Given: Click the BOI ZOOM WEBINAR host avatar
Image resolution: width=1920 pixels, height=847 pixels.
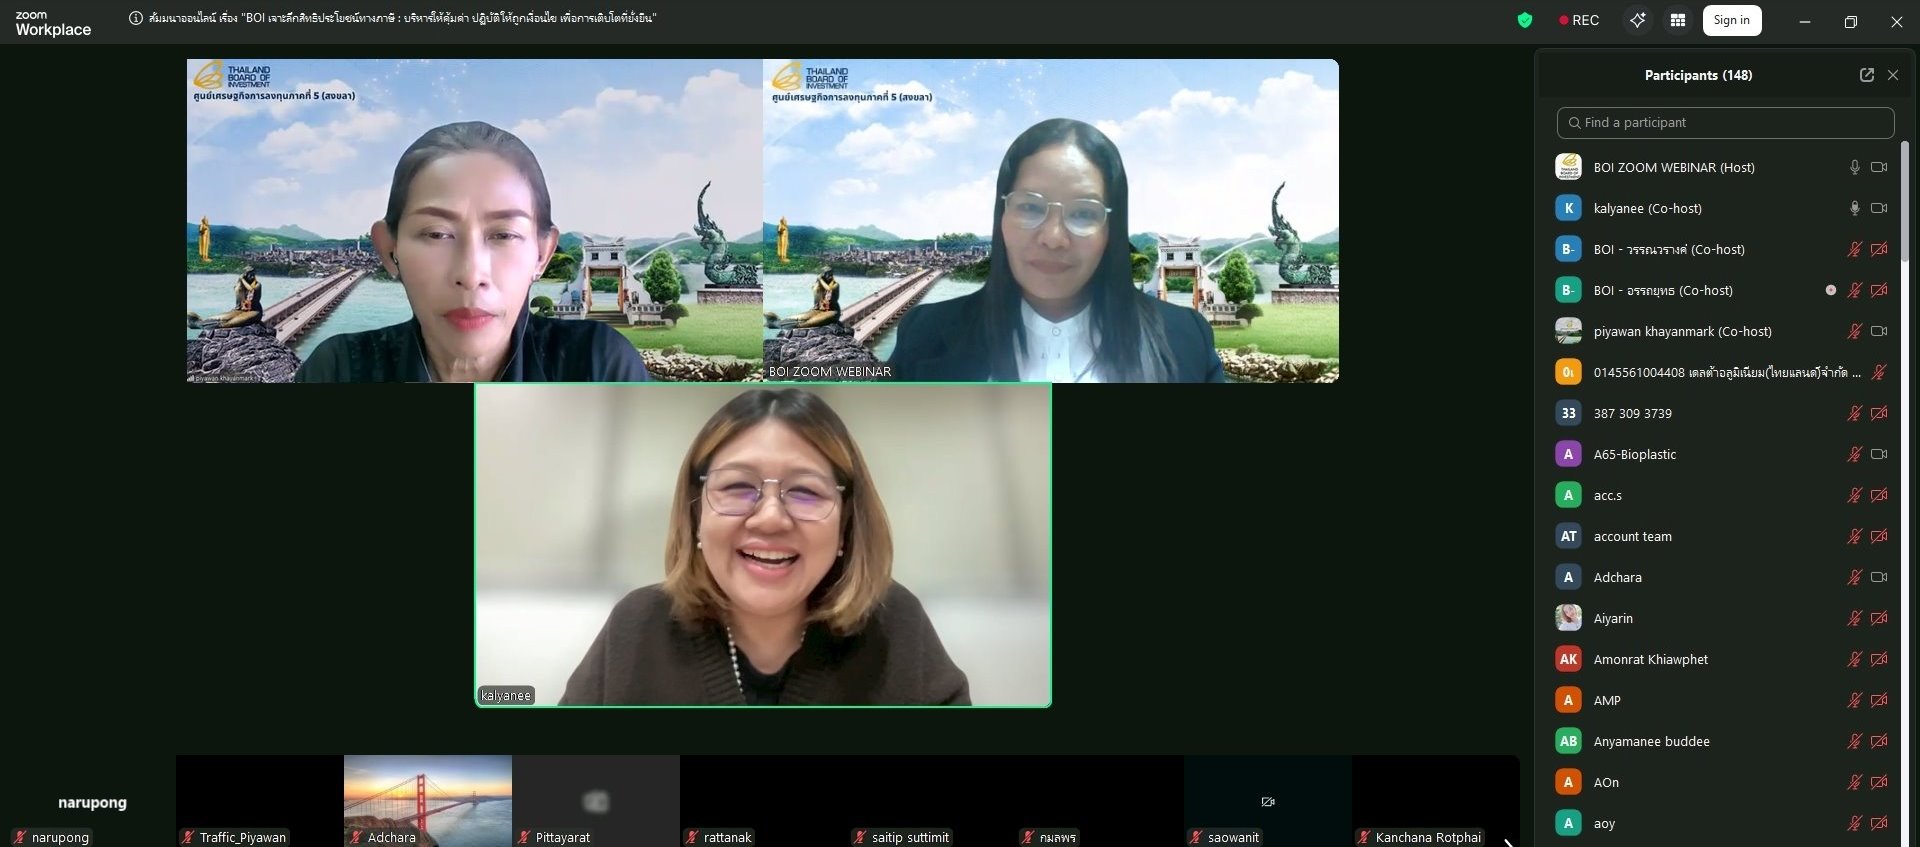Looking at the screenshot, I should click(x=1568, y=167).
